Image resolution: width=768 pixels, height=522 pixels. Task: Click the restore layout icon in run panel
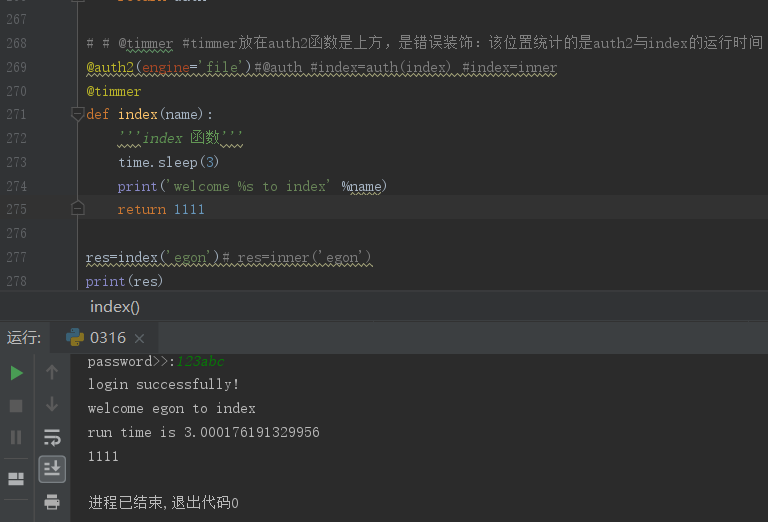tap(16, 478)
